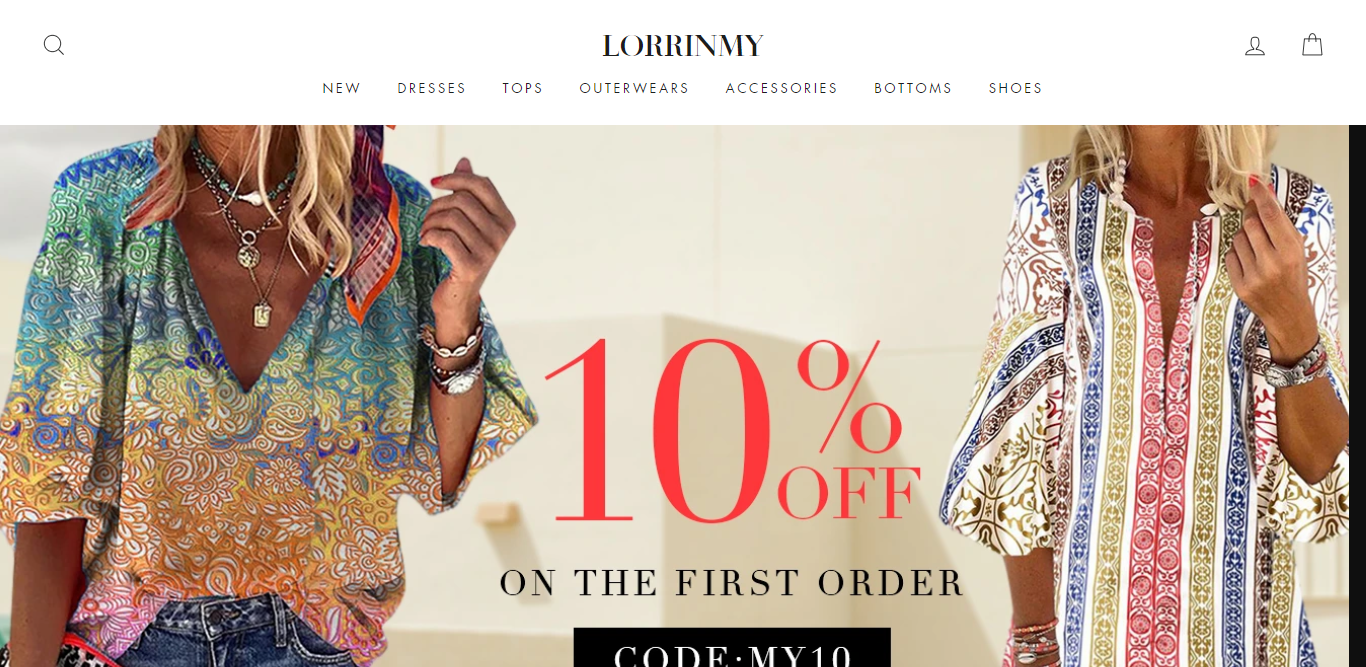This screenshot has height=667, width=1366.
Task: Open the account profile icon
Action: coord(1255,45)
